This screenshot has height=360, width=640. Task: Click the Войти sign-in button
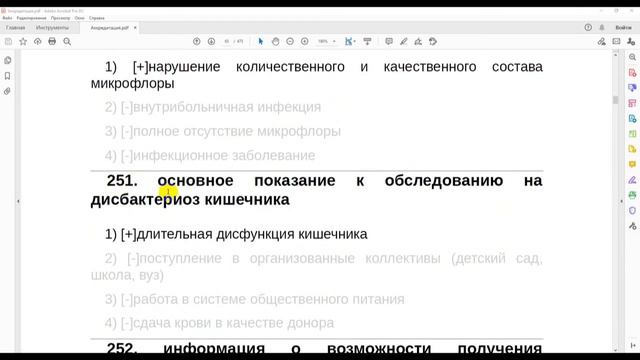click(623, 27)
